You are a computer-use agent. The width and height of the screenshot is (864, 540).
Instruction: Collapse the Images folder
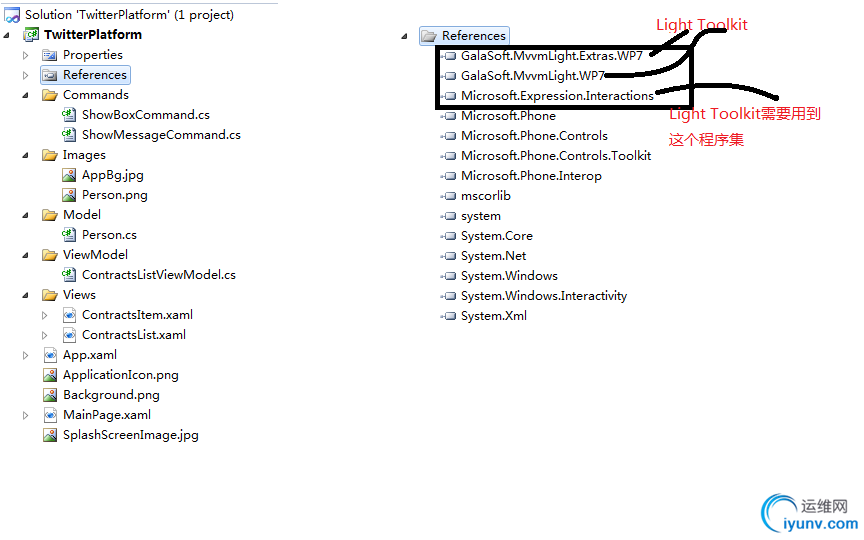coord(26,155)
